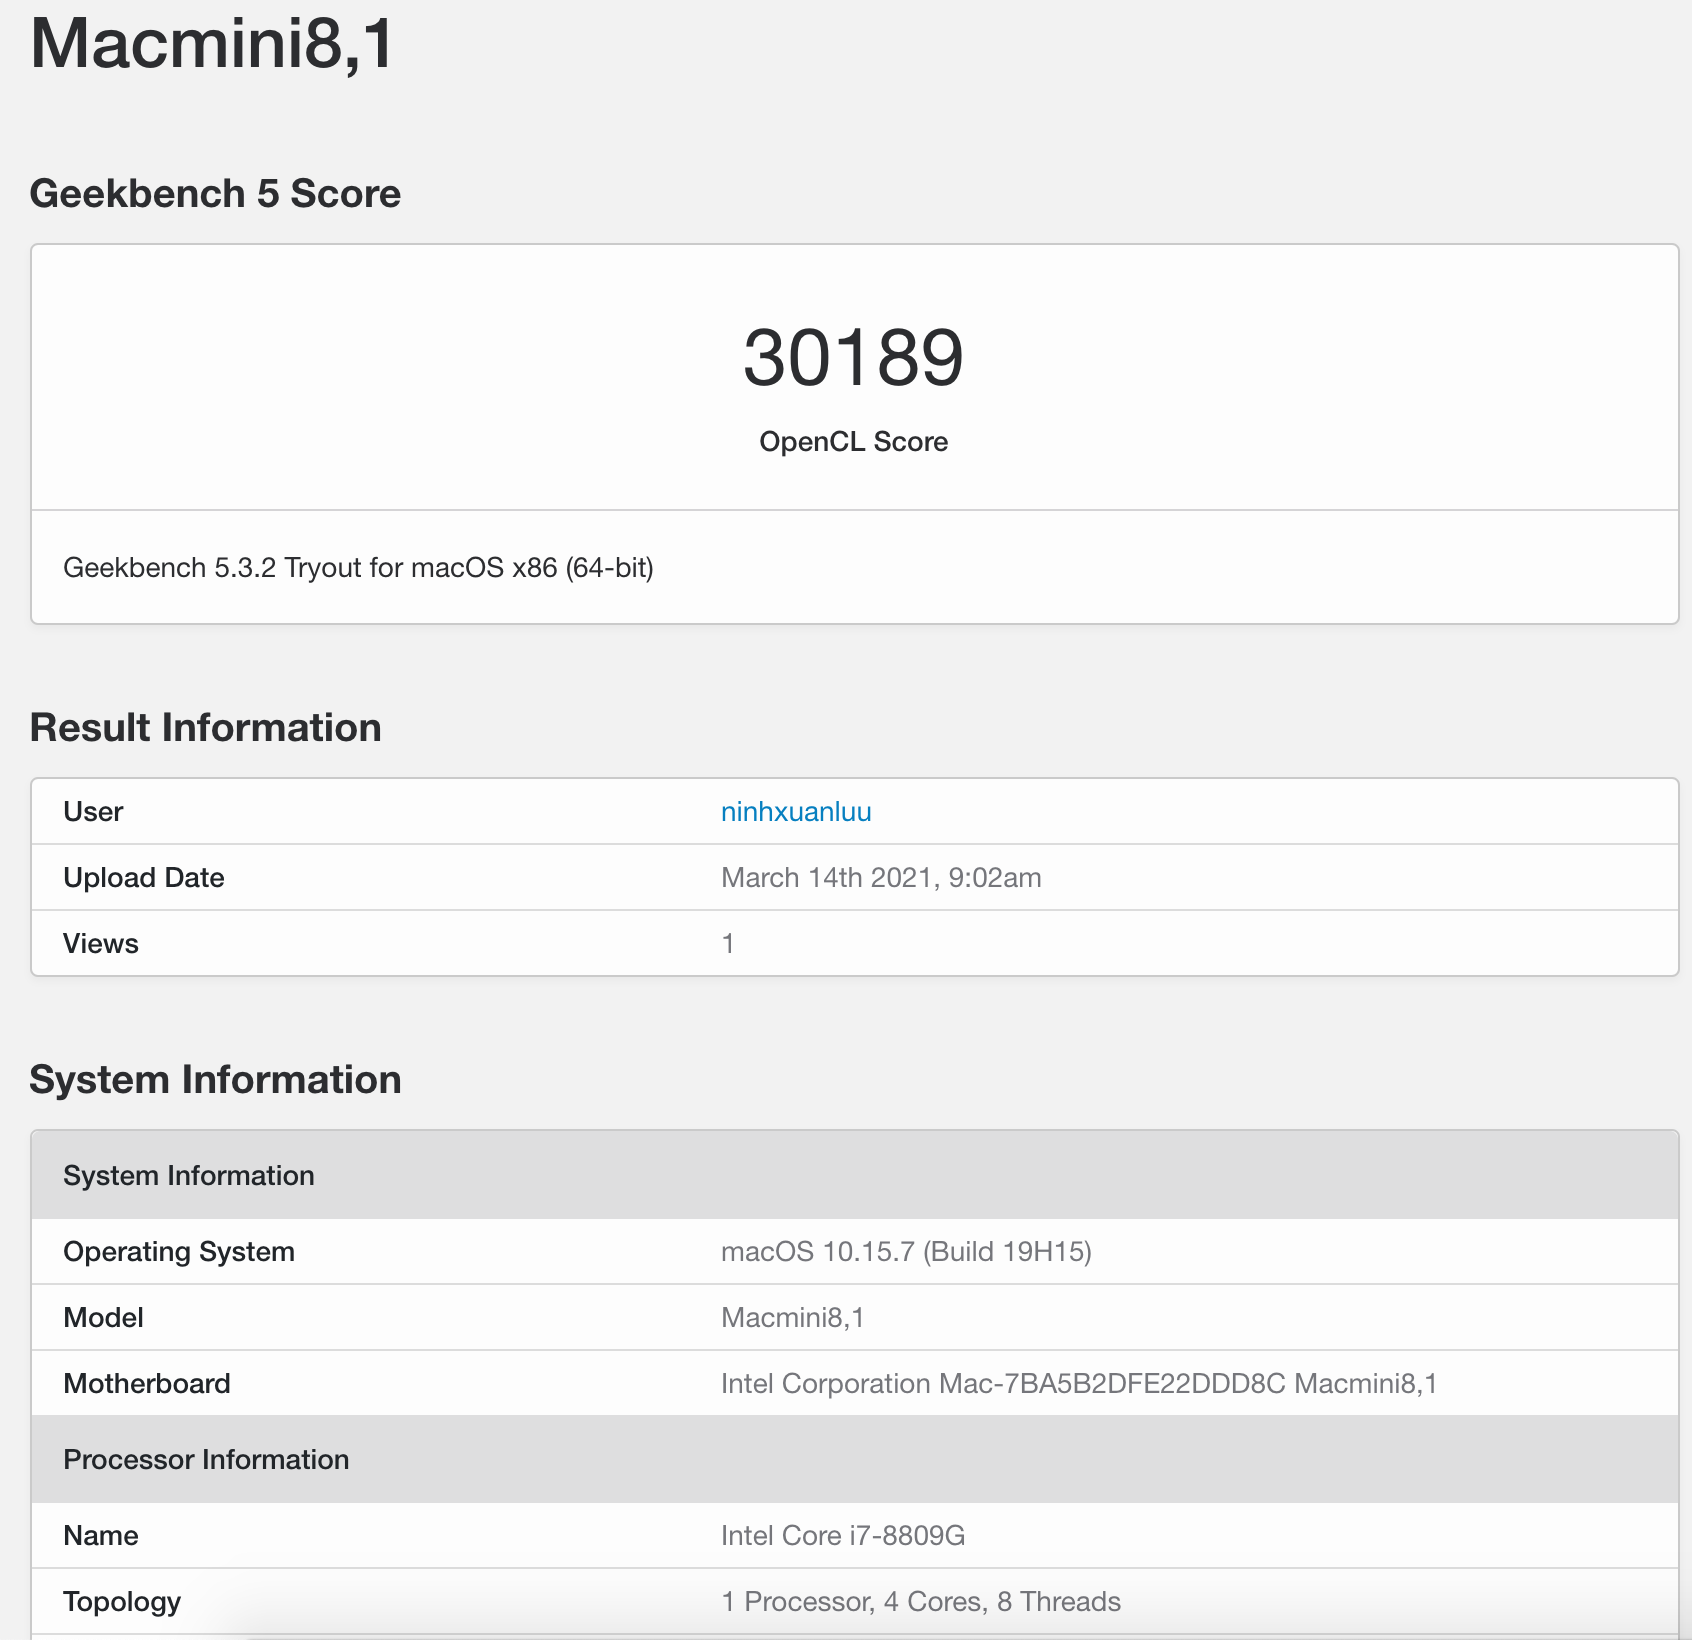Viewport: 1692px width, 1640px height.
Task: Click the processor Name label
Action: pyautogui.click(x=101, y=1536)
